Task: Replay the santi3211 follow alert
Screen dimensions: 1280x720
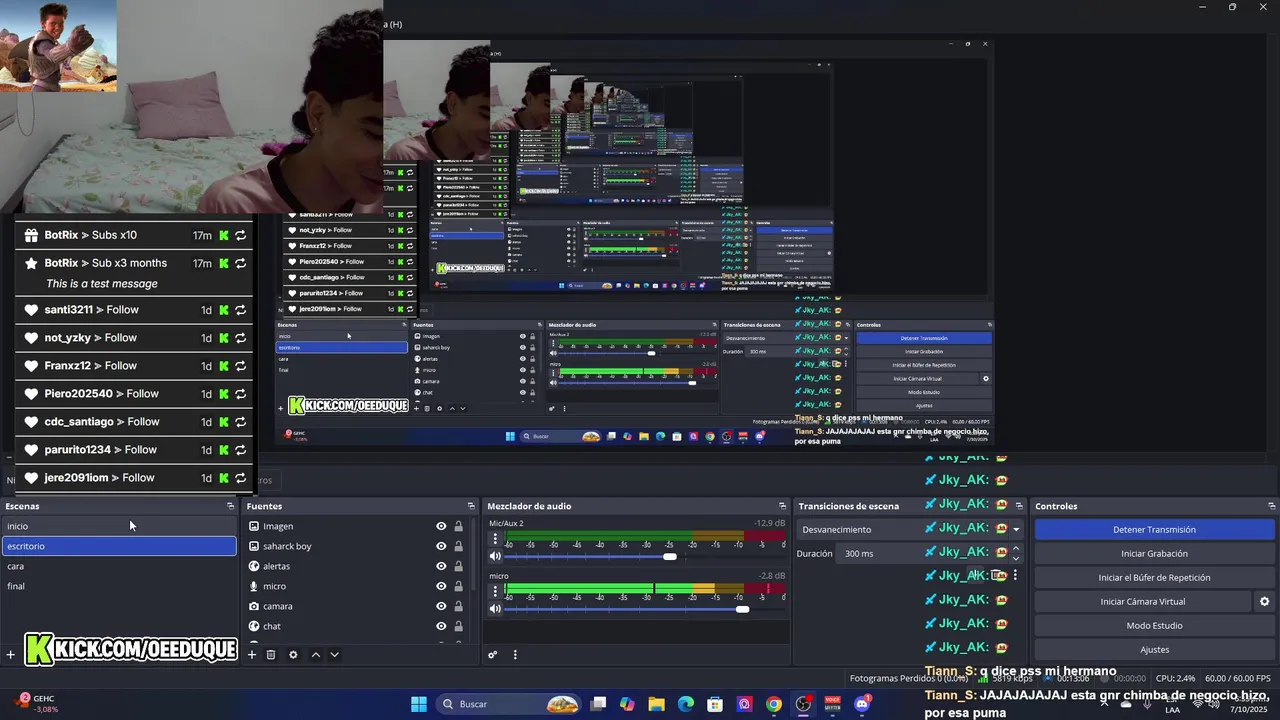Action: [x=241, y=310]
